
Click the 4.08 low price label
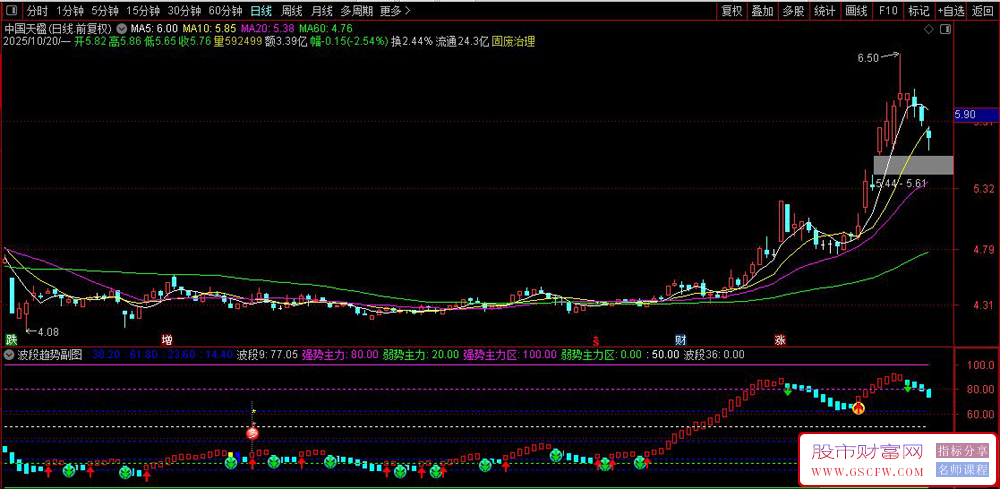tap(48, 332)
